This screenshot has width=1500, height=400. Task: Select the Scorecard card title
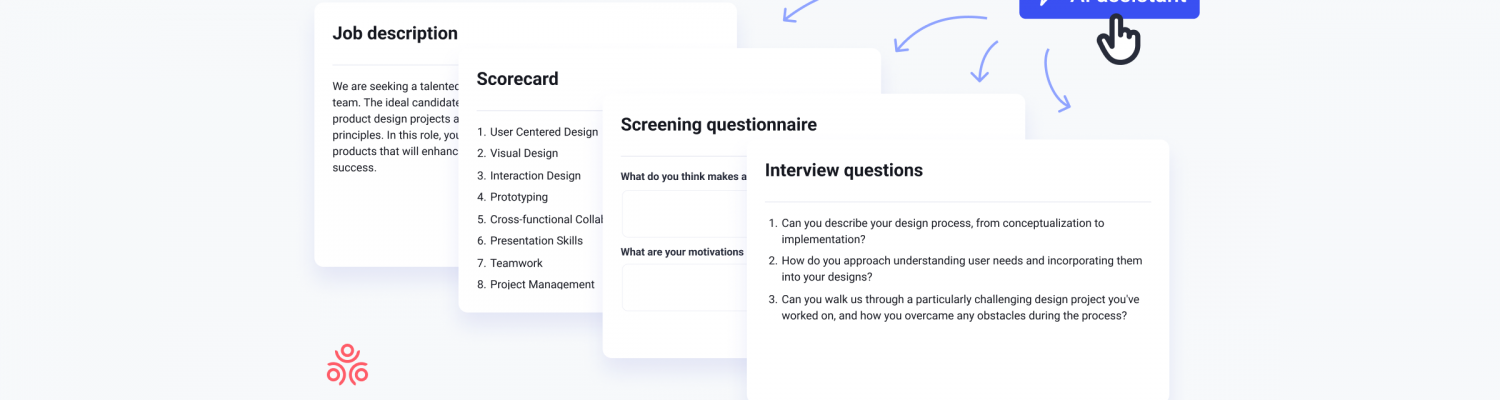point(517,79)
